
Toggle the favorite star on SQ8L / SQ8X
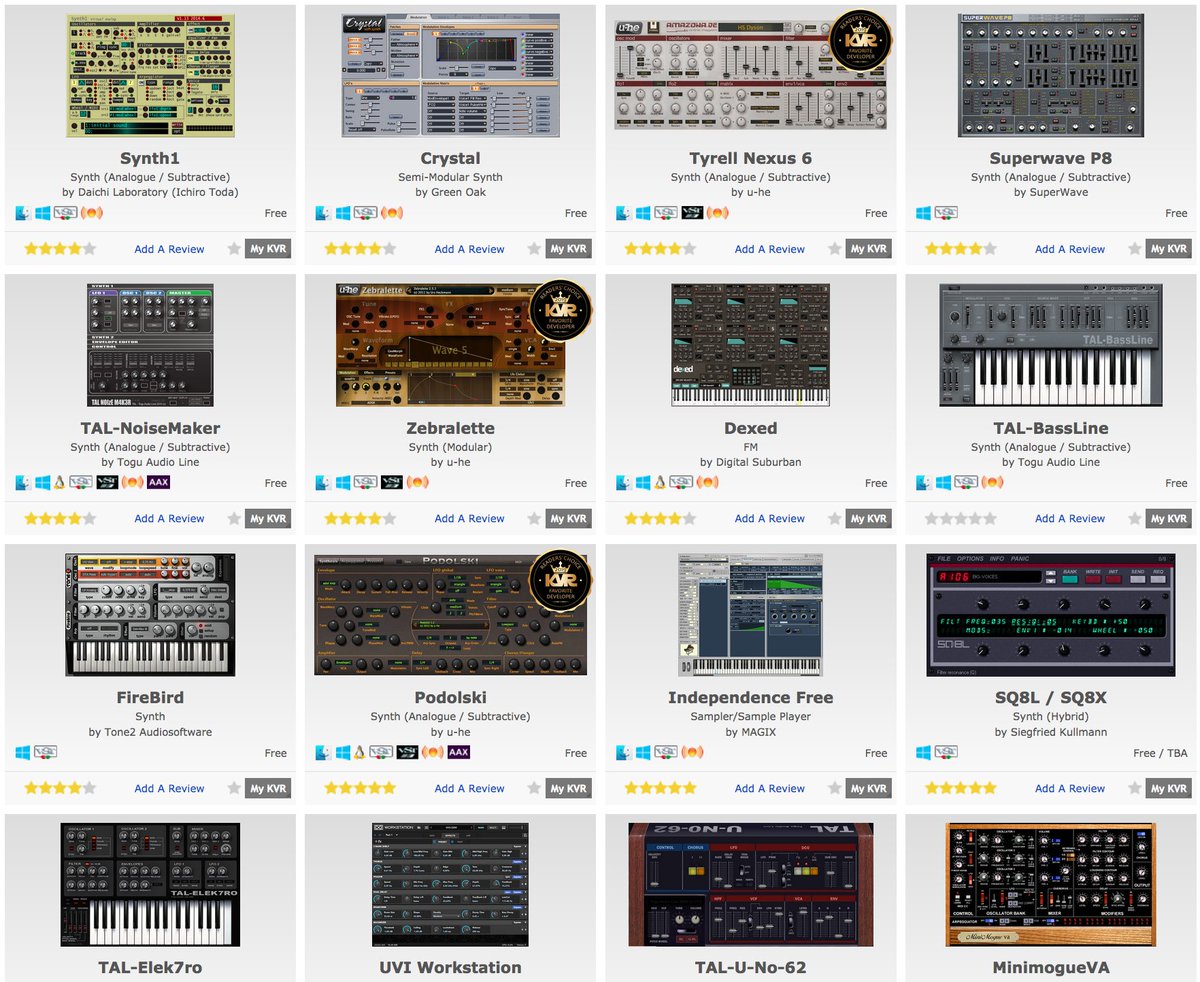coord(1134,788)
